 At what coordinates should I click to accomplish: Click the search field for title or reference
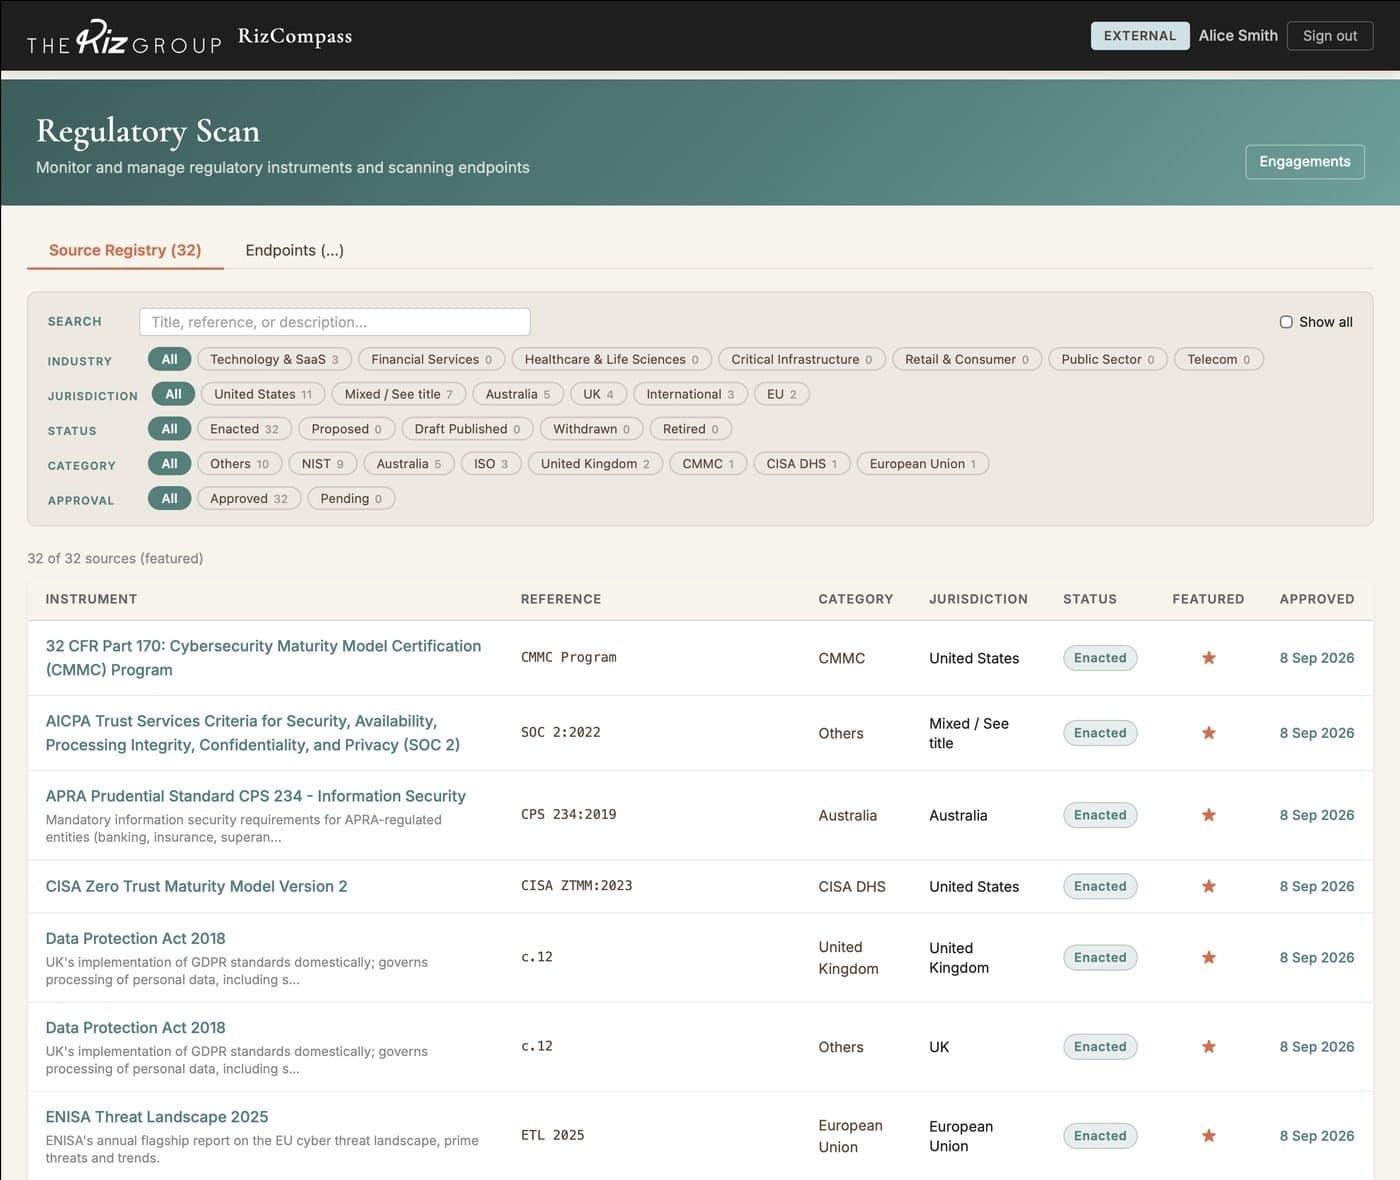(335, 322)
